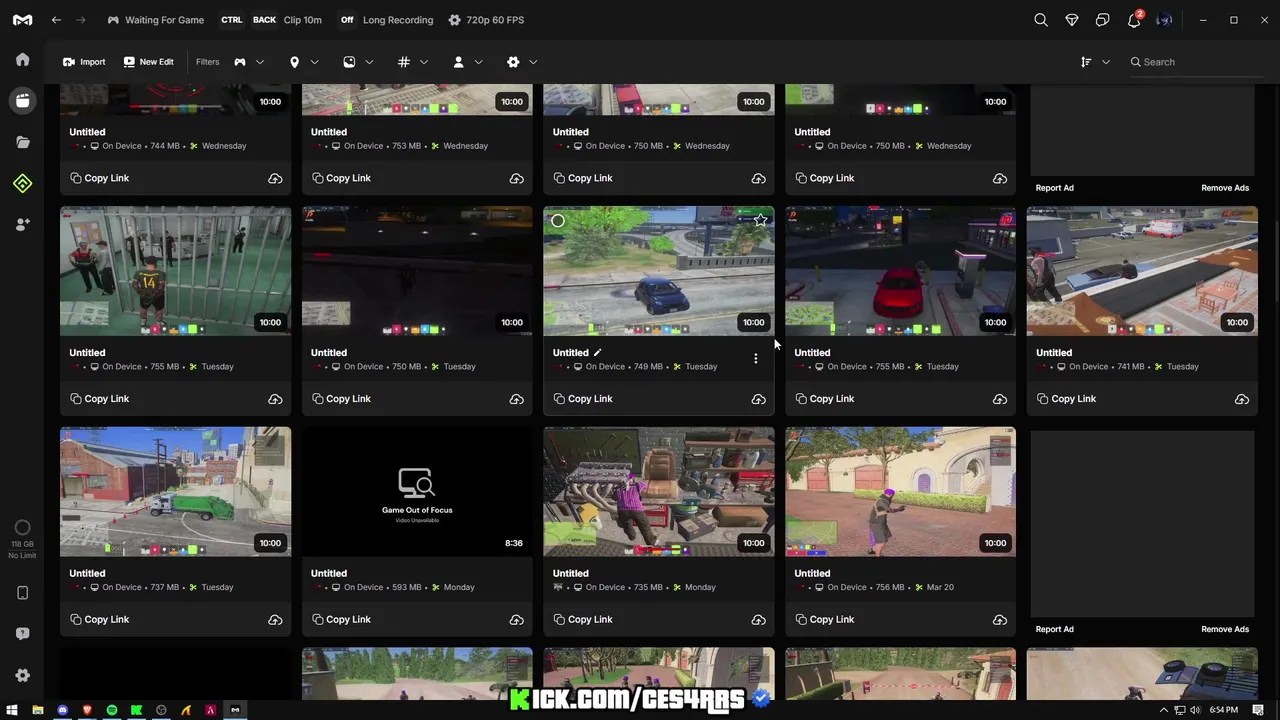1280x720 pixels.
Task: Tick the select circle on blue car clip
Action: pyautogui.click(x=558, y=221)
